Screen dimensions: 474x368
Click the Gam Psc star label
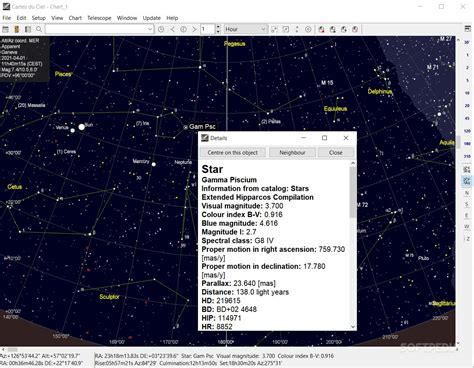coord(202,127)
